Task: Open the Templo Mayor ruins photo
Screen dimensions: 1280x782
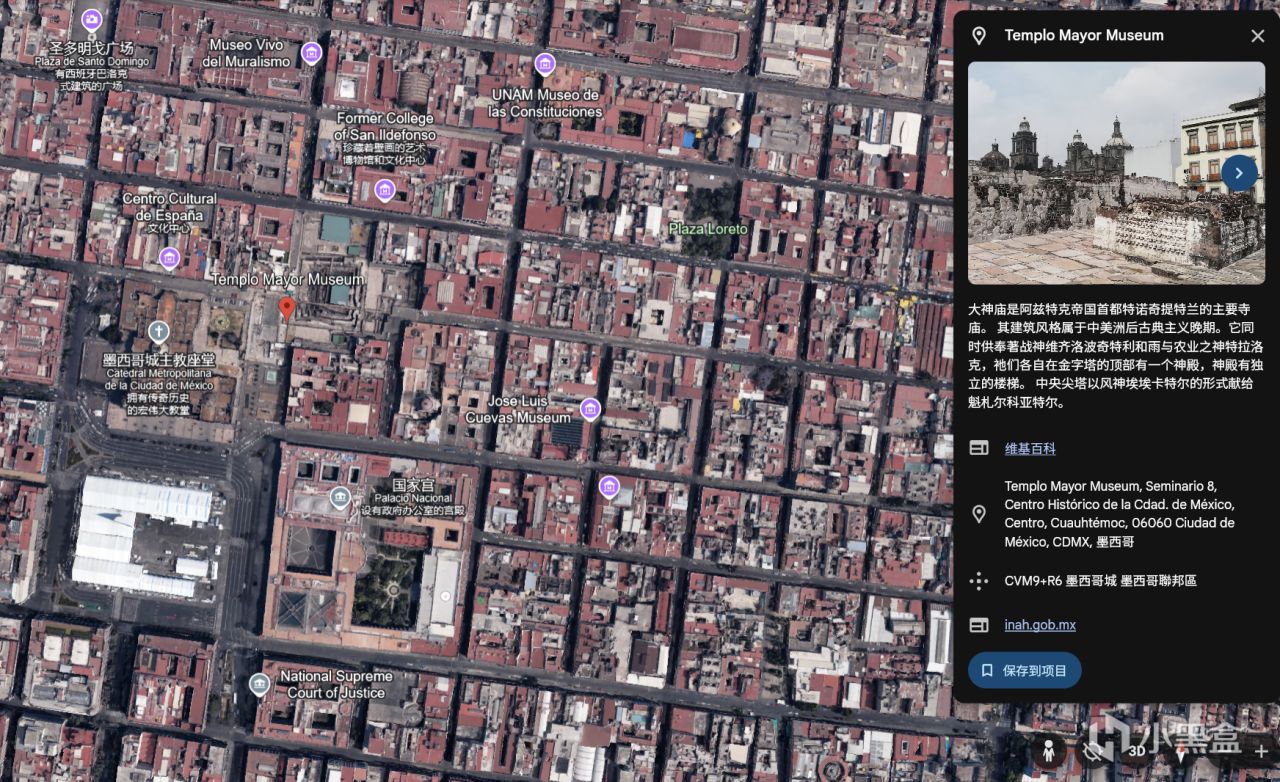Action: [x=1116, y=173]
